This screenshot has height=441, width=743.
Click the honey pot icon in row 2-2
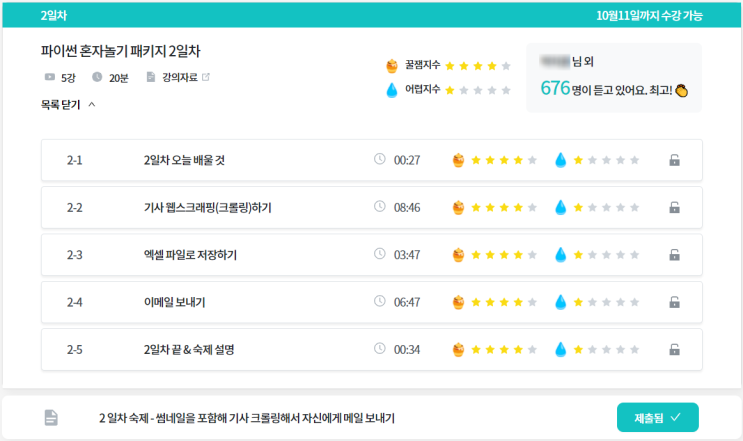tap(458, 207)
